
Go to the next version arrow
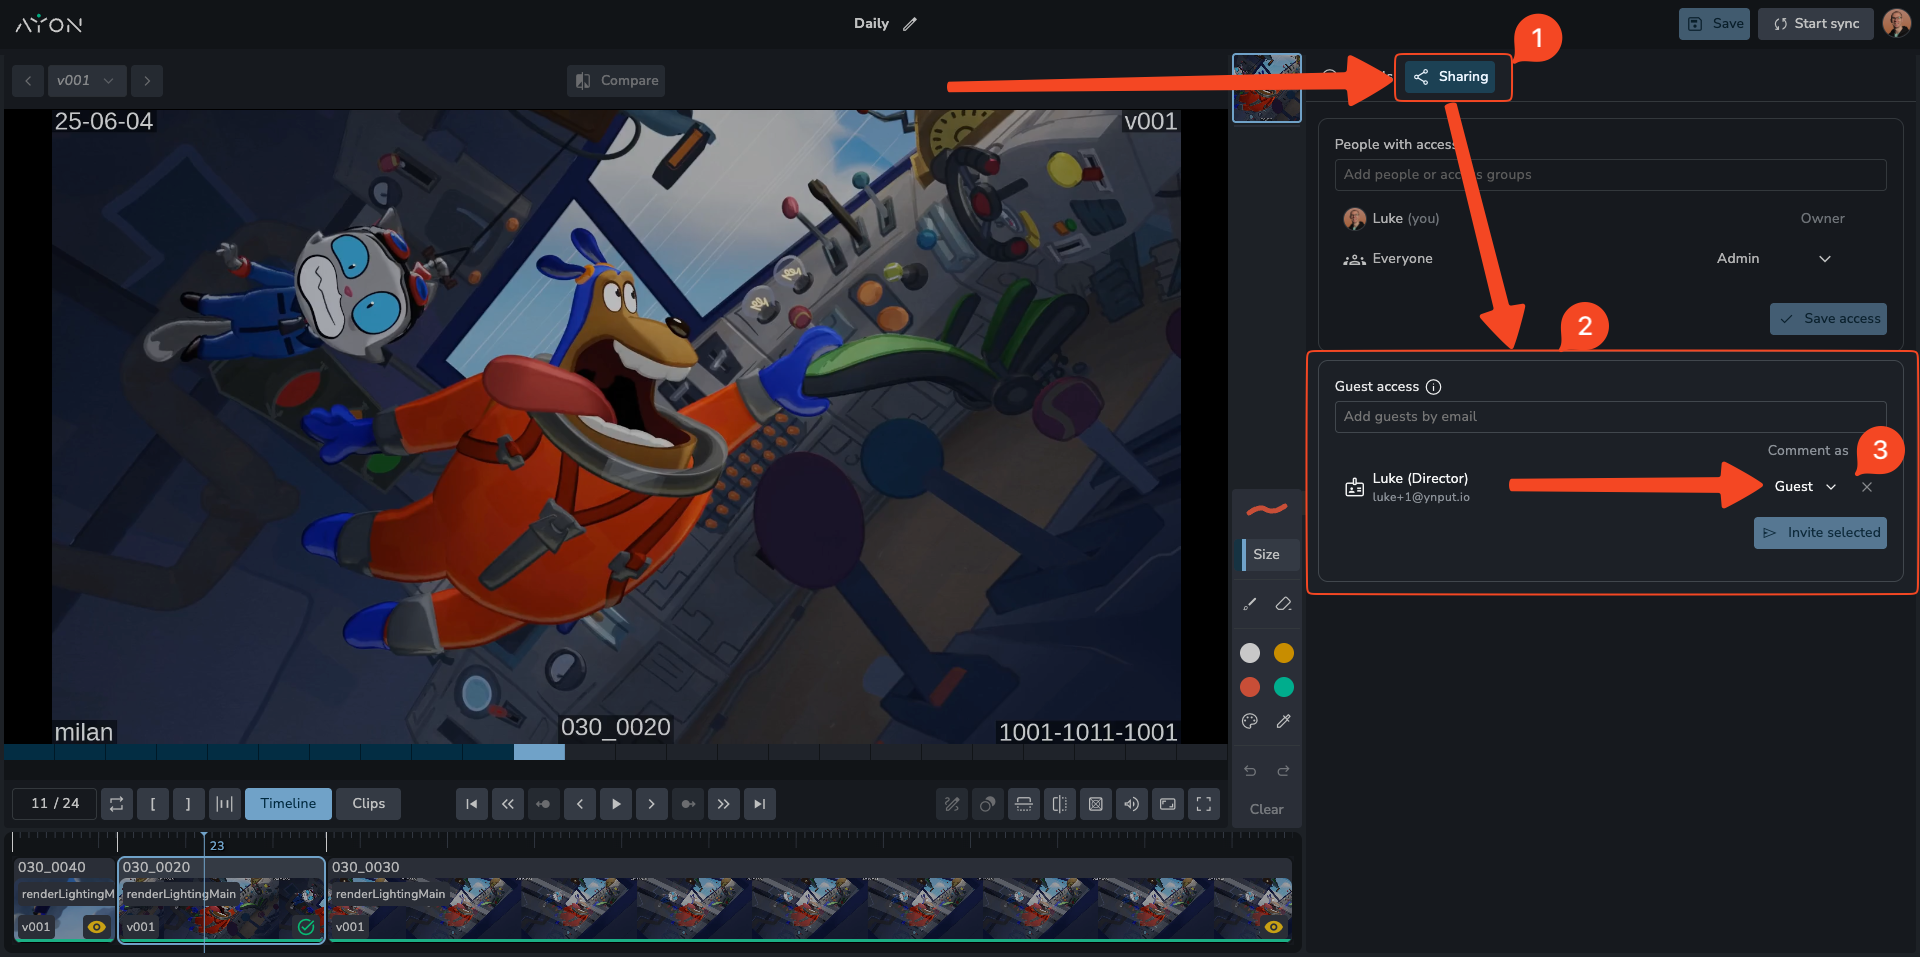[x=147, y=81]
